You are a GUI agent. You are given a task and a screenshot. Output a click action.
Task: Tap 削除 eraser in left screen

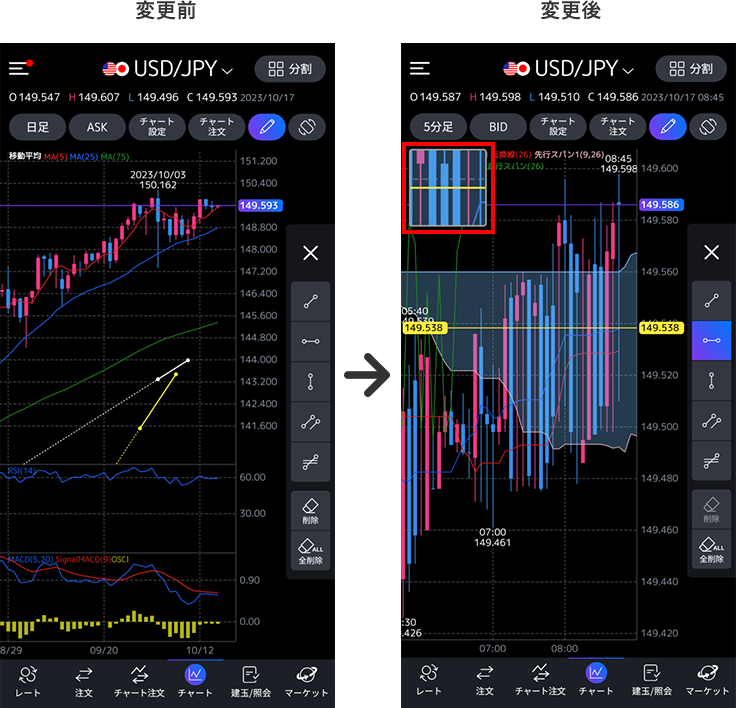[x=310, y=511]
